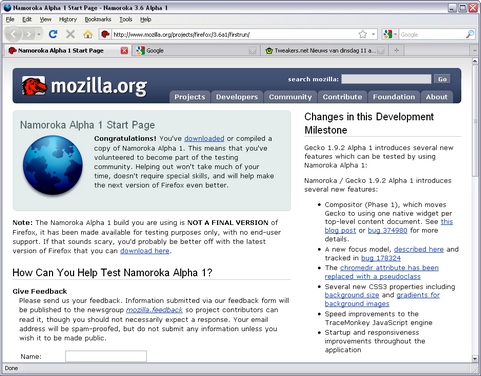Open the About navigation tab

[x=437, y=97]
